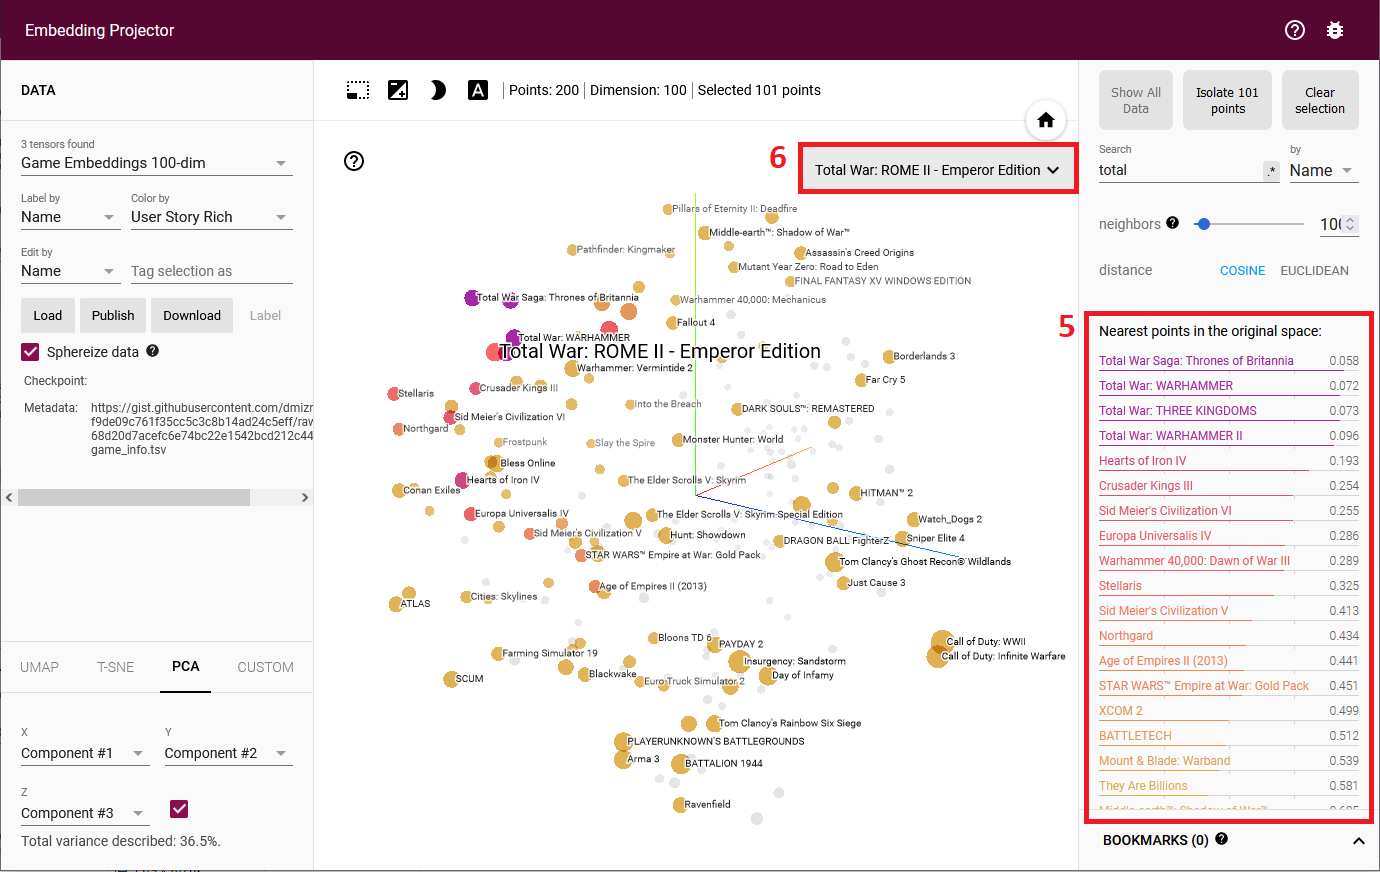Screen dimensions: 1380x872
Task: Select the PCA tab
Action: (x=186, y=666)
